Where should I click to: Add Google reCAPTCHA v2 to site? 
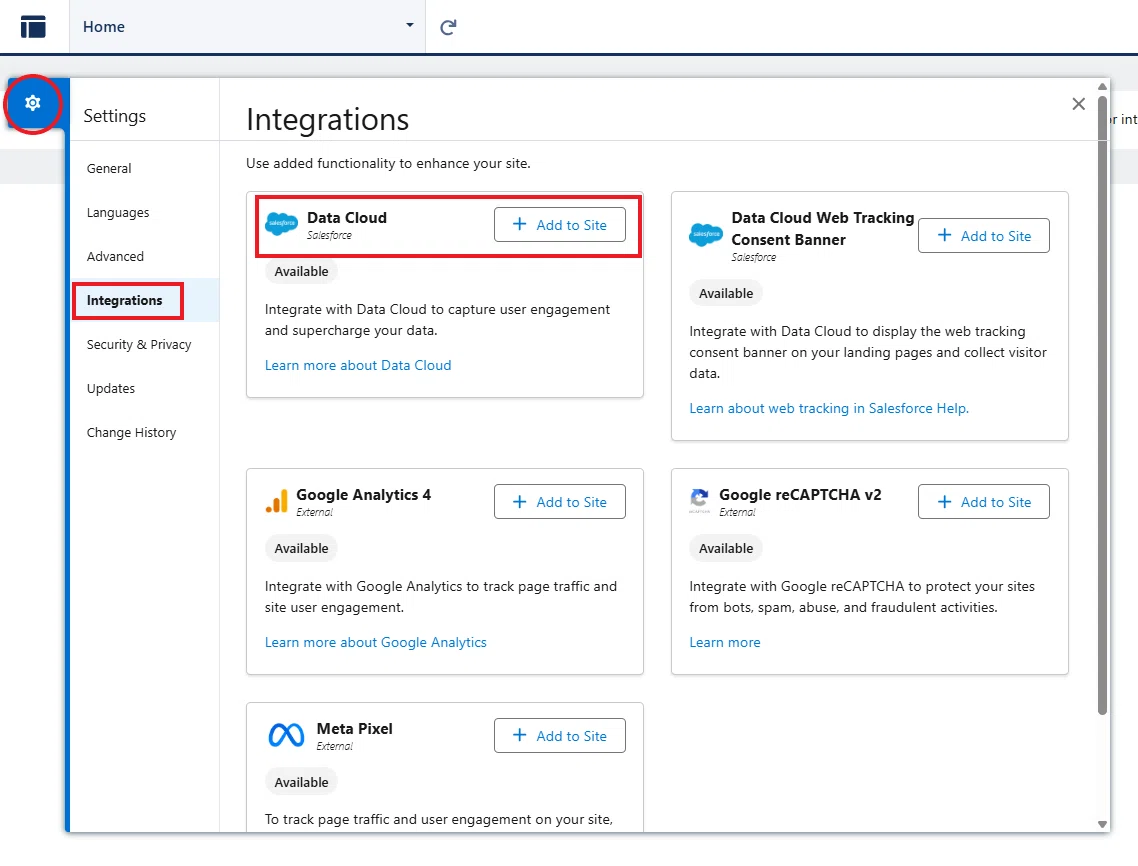(x=983, y=502)
